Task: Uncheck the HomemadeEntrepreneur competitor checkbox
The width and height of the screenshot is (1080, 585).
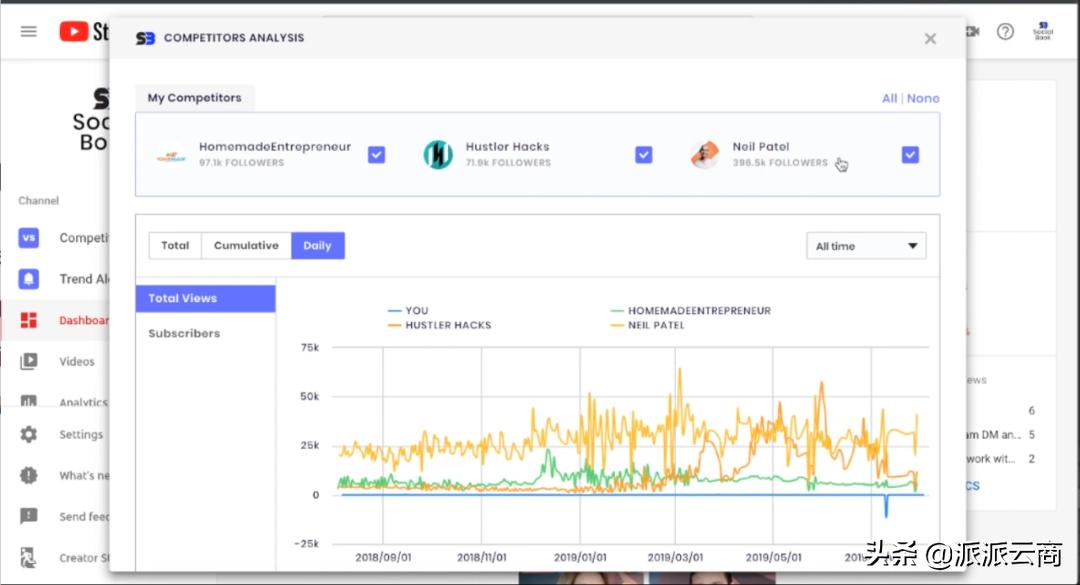Action: click(x=376, y=155)
